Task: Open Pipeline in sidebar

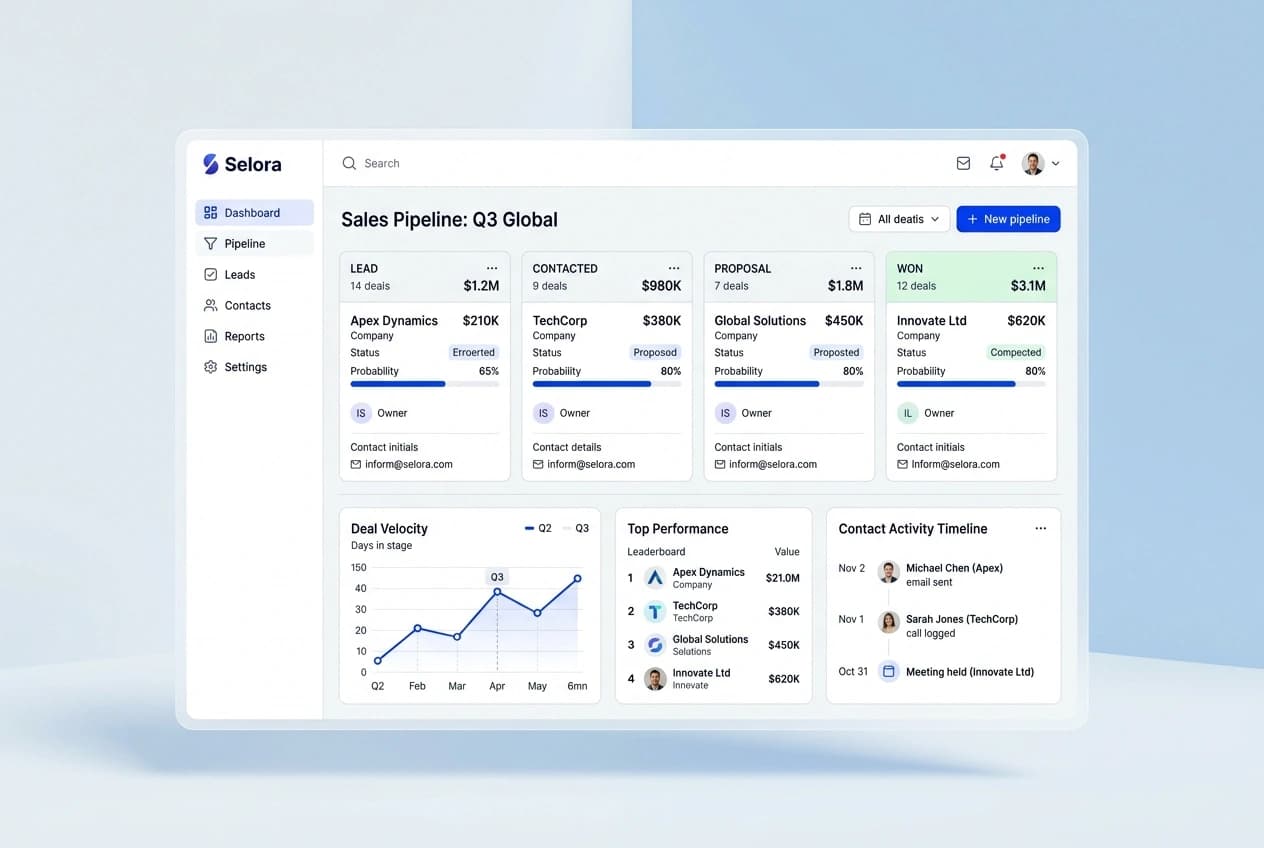Action: pyautogui.click(x=254, y=243)
